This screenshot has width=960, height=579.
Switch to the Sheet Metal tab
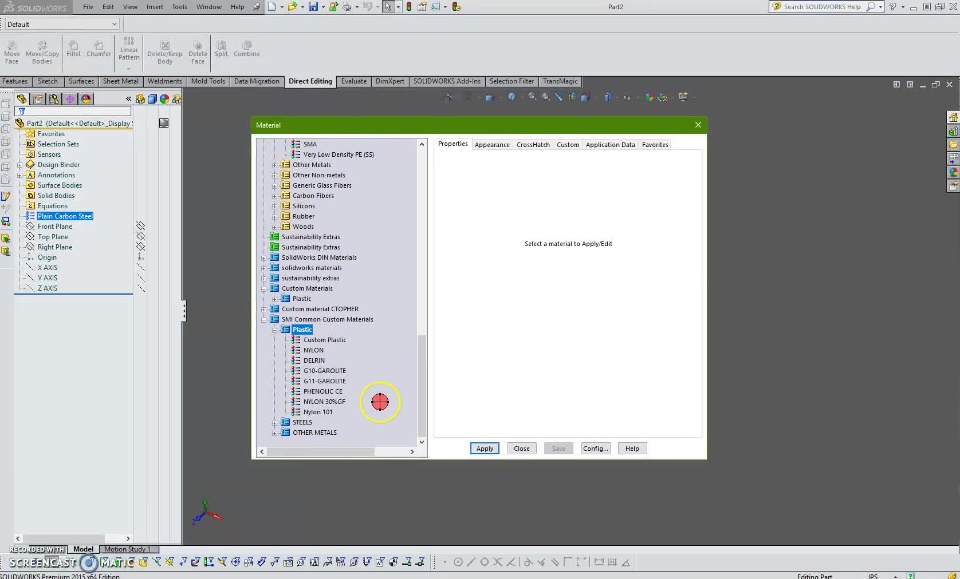120,81
